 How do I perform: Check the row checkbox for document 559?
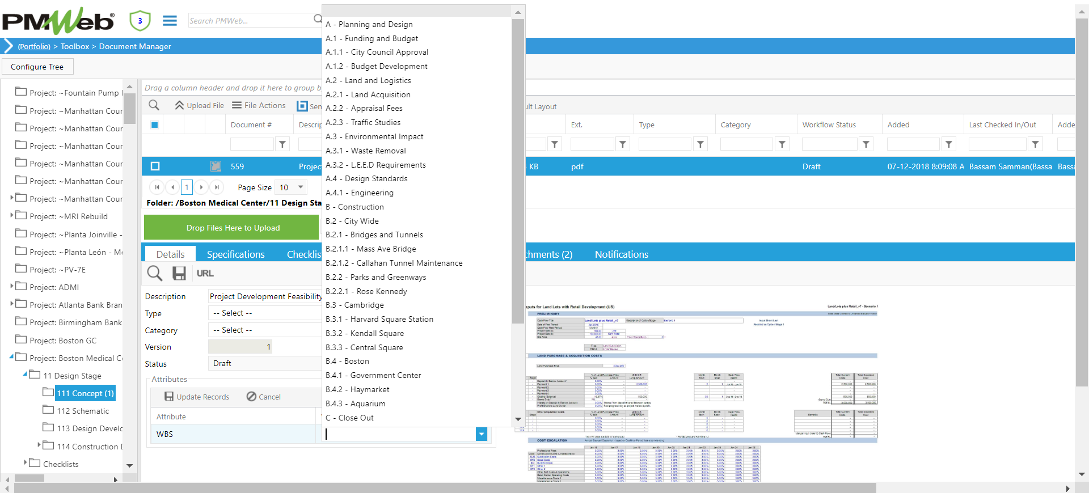[155, 167]
